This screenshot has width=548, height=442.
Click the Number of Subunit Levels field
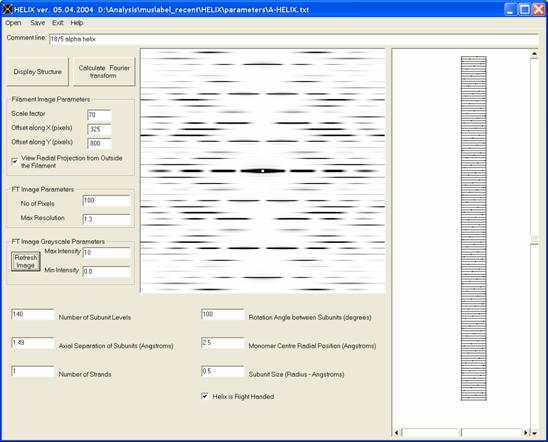(x=33, y=314)
